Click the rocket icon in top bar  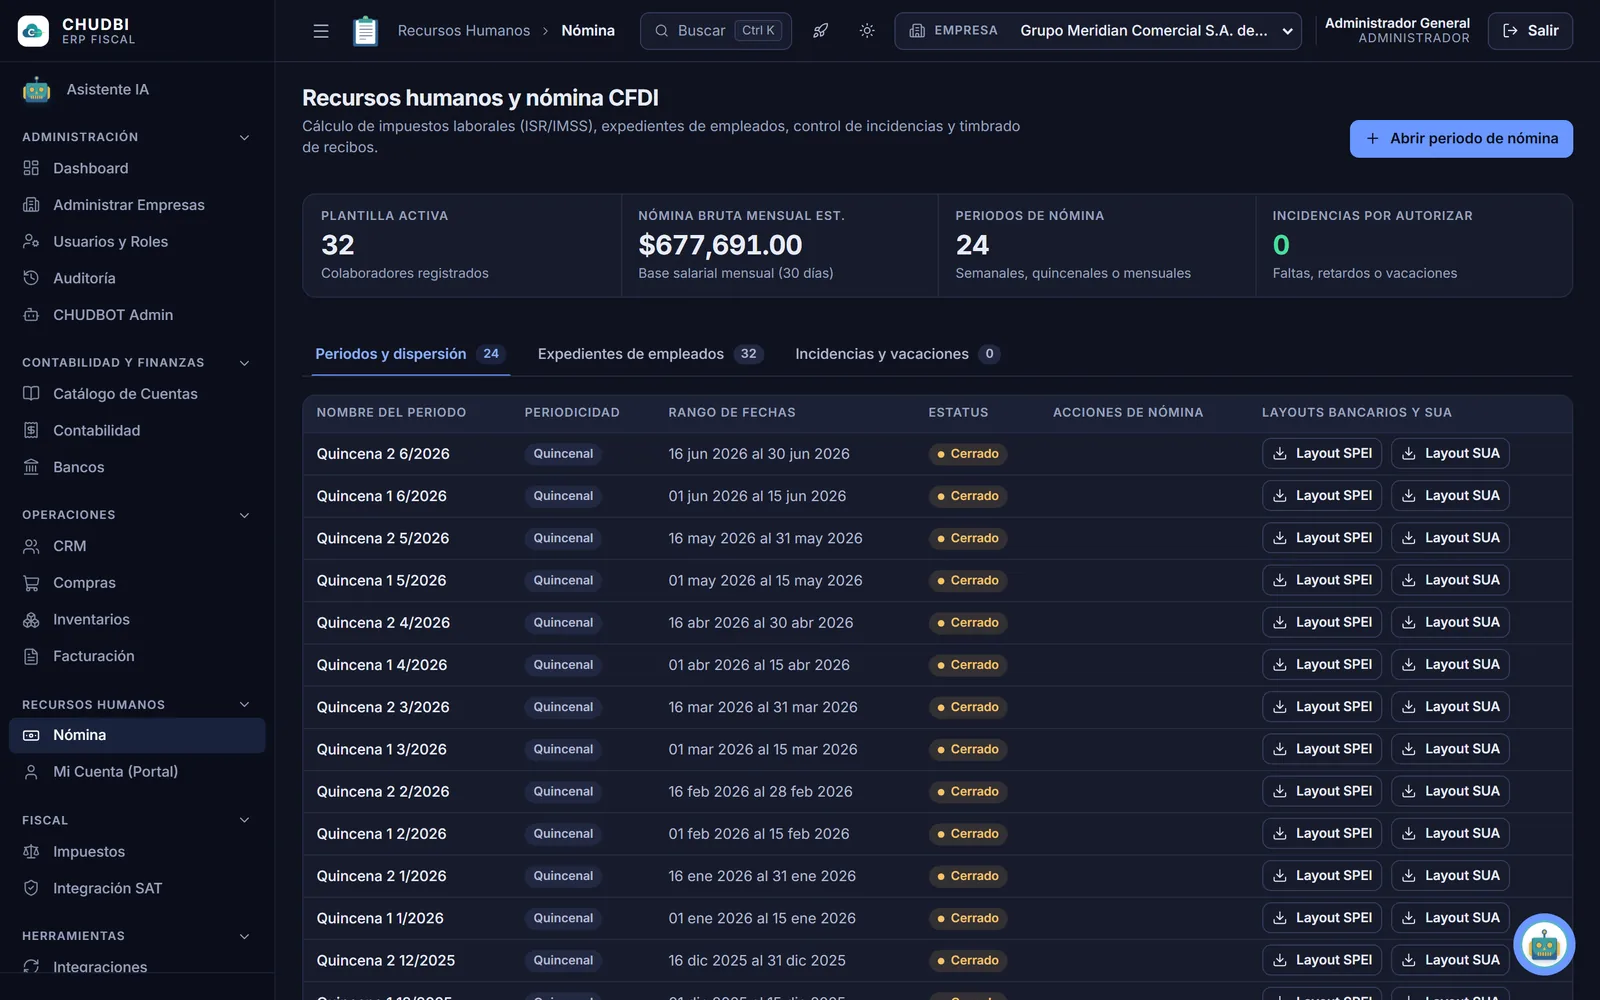click(820, 31)
